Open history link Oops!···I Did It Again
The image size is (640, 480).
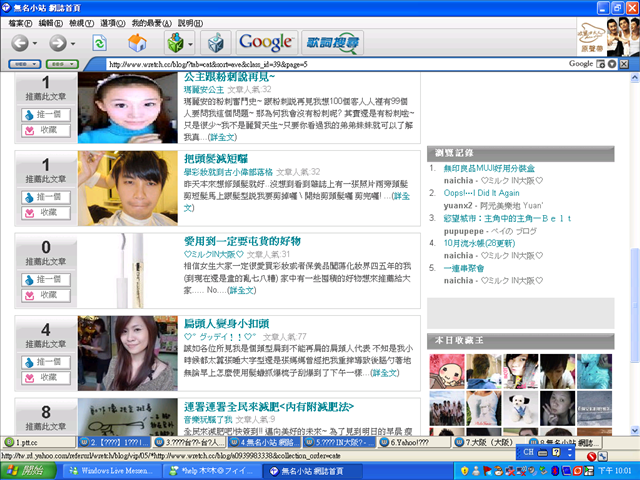[x=482, y=193]
